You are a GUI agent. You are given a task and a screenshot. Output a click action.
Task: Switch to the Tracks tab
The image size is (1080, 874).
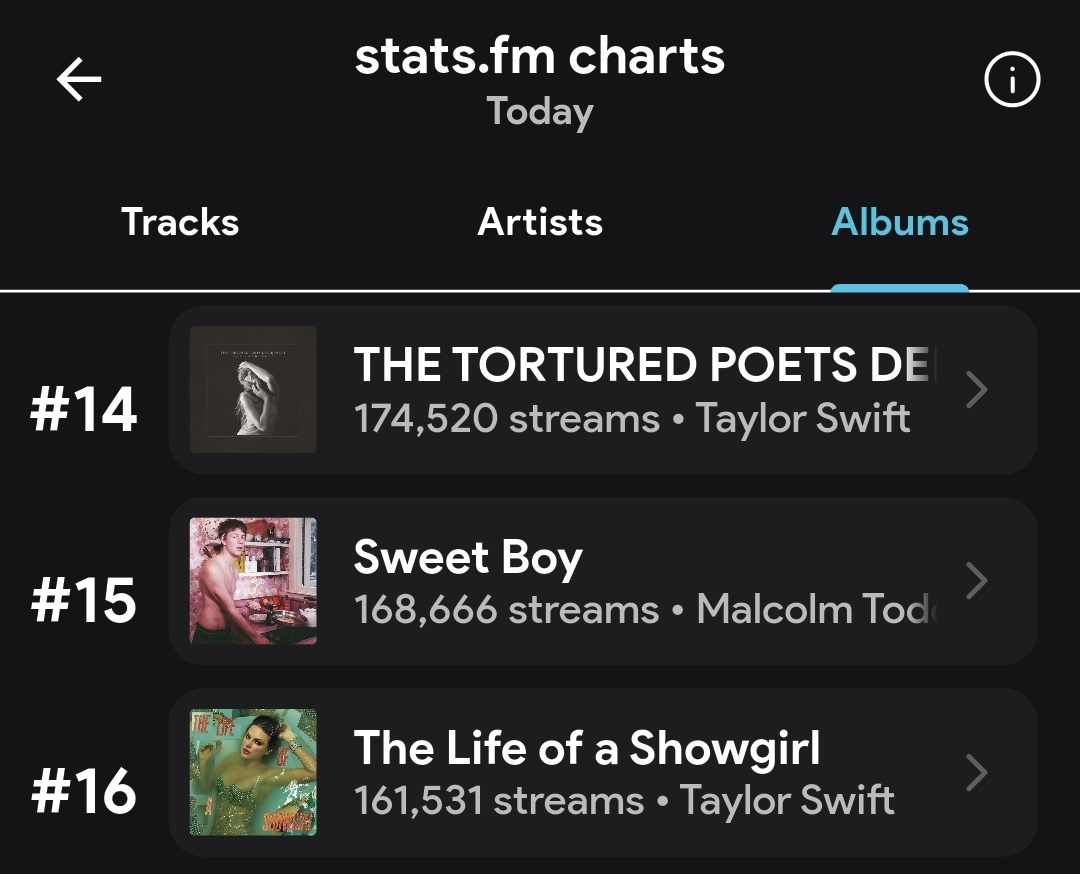(180, 222)
